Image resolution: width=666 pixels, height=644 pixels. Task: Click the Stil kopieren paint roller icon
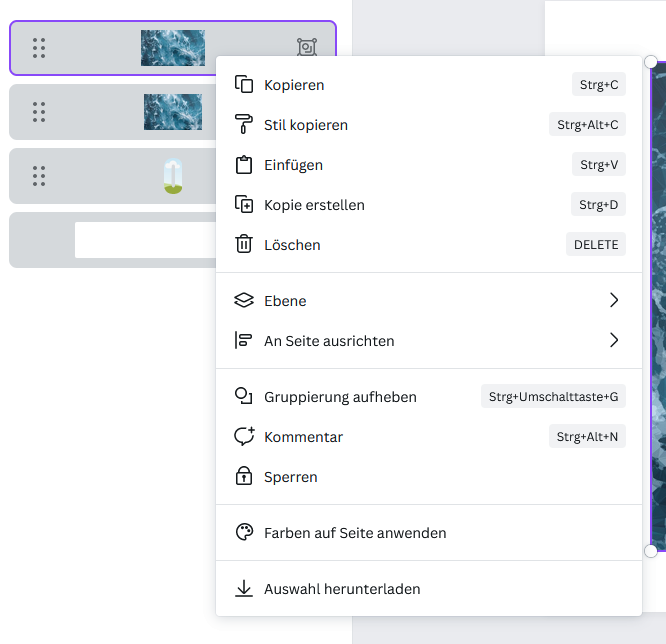(x=244, y=125)
